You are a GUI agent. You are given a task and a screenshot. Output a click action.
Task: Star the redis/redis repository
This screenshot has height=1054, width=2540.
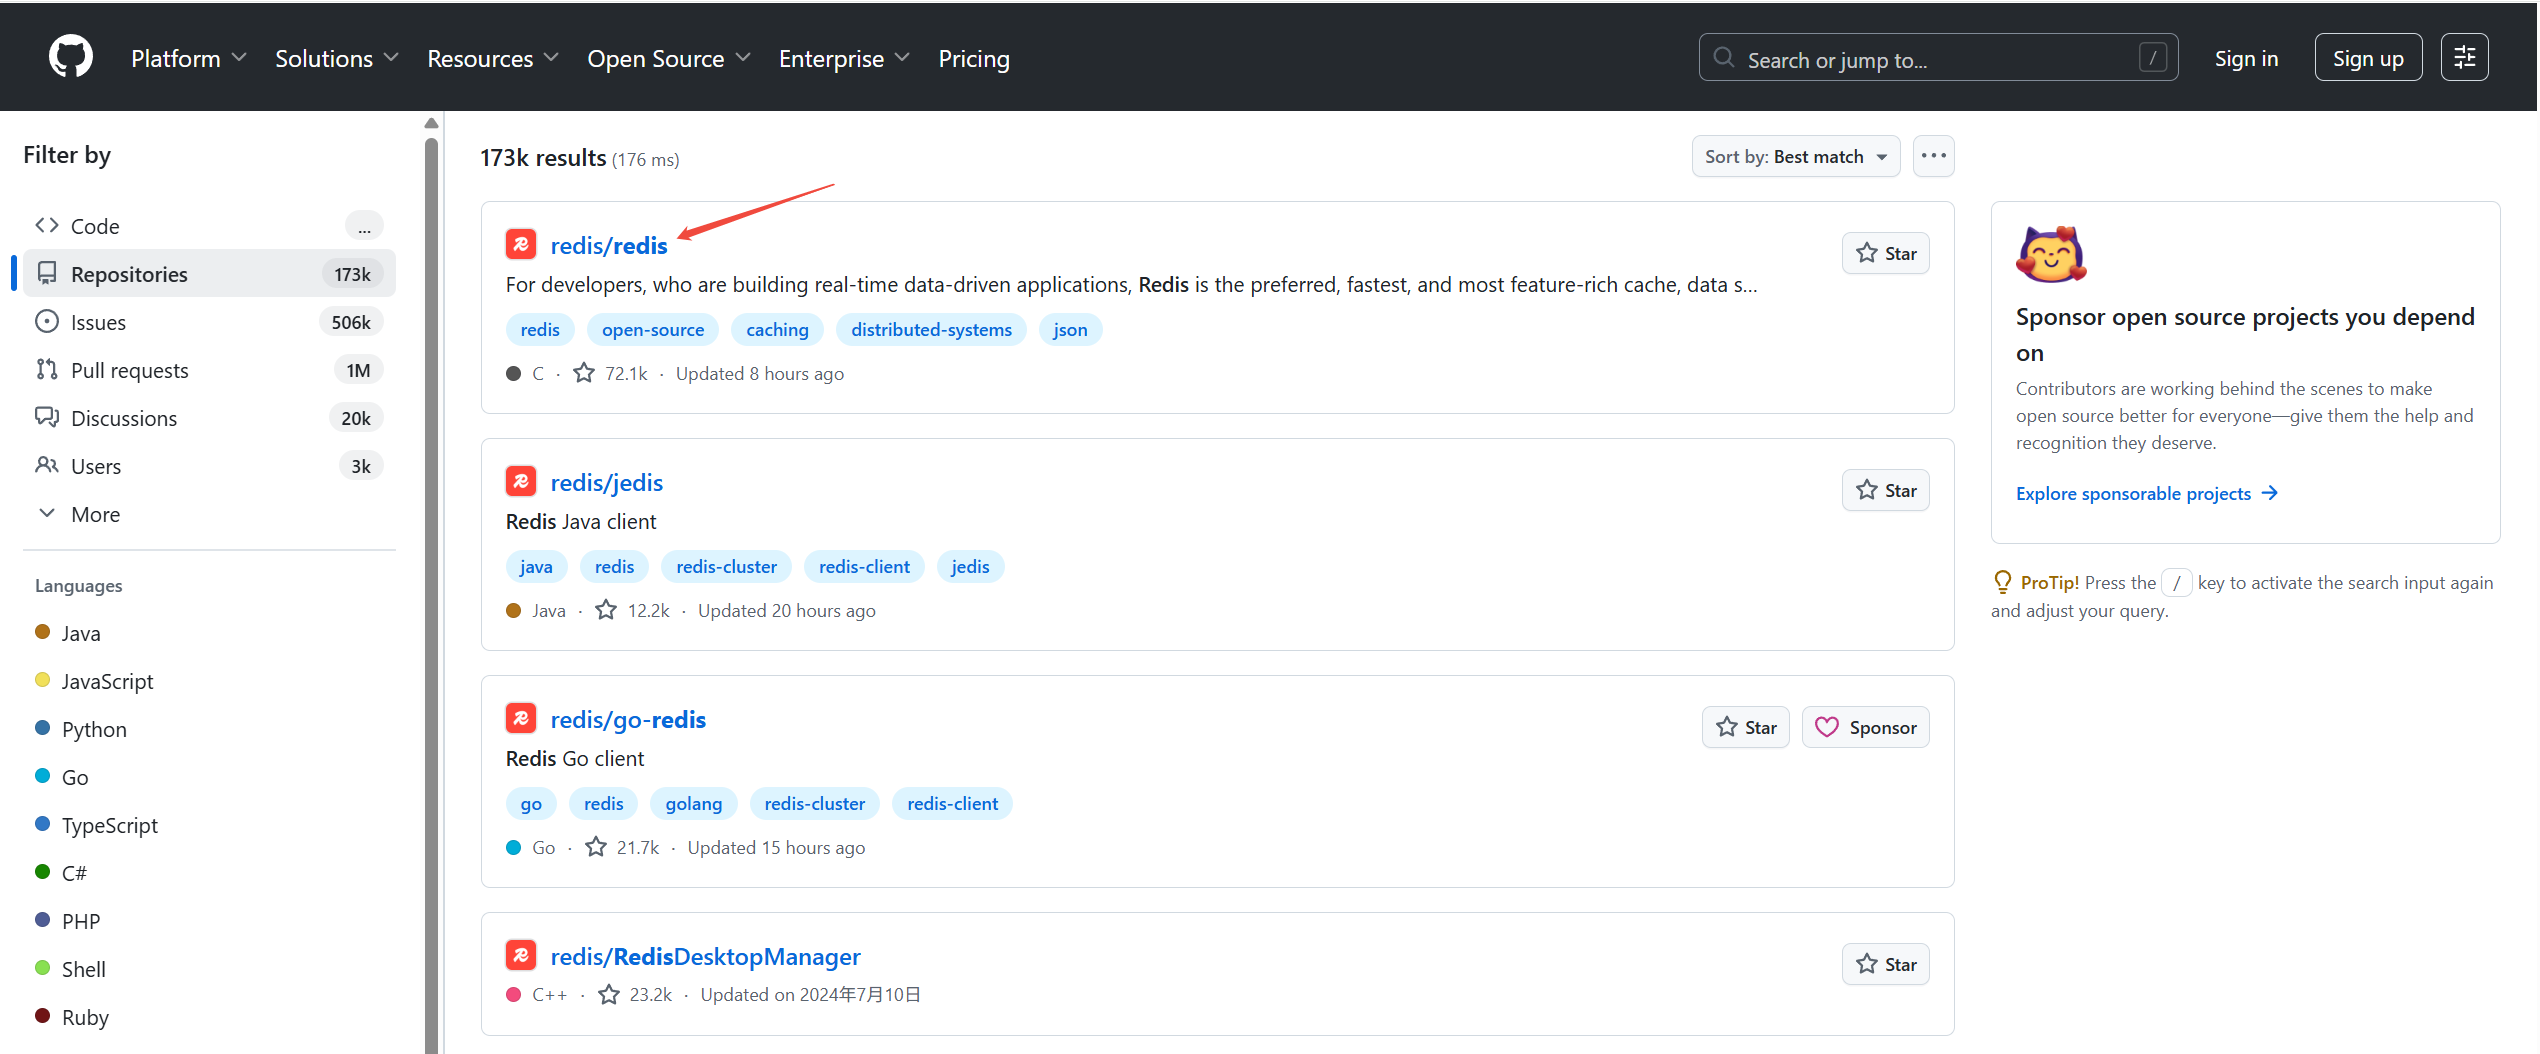pyautogui.click(x=1885, y=254)
